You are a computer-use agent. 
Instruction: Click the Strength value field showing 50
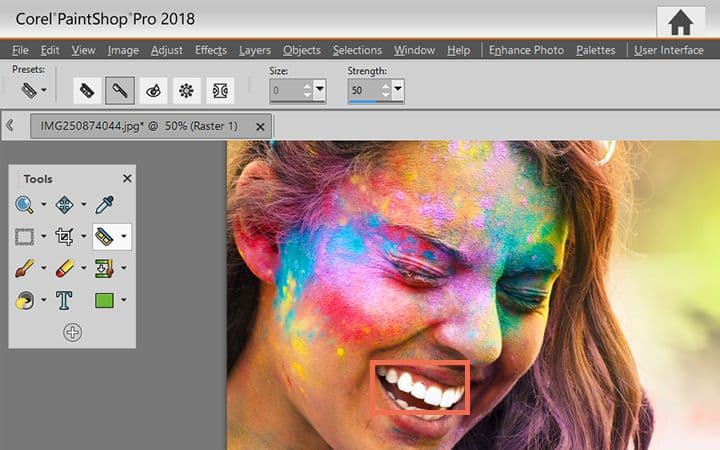[x=364, y=90]
